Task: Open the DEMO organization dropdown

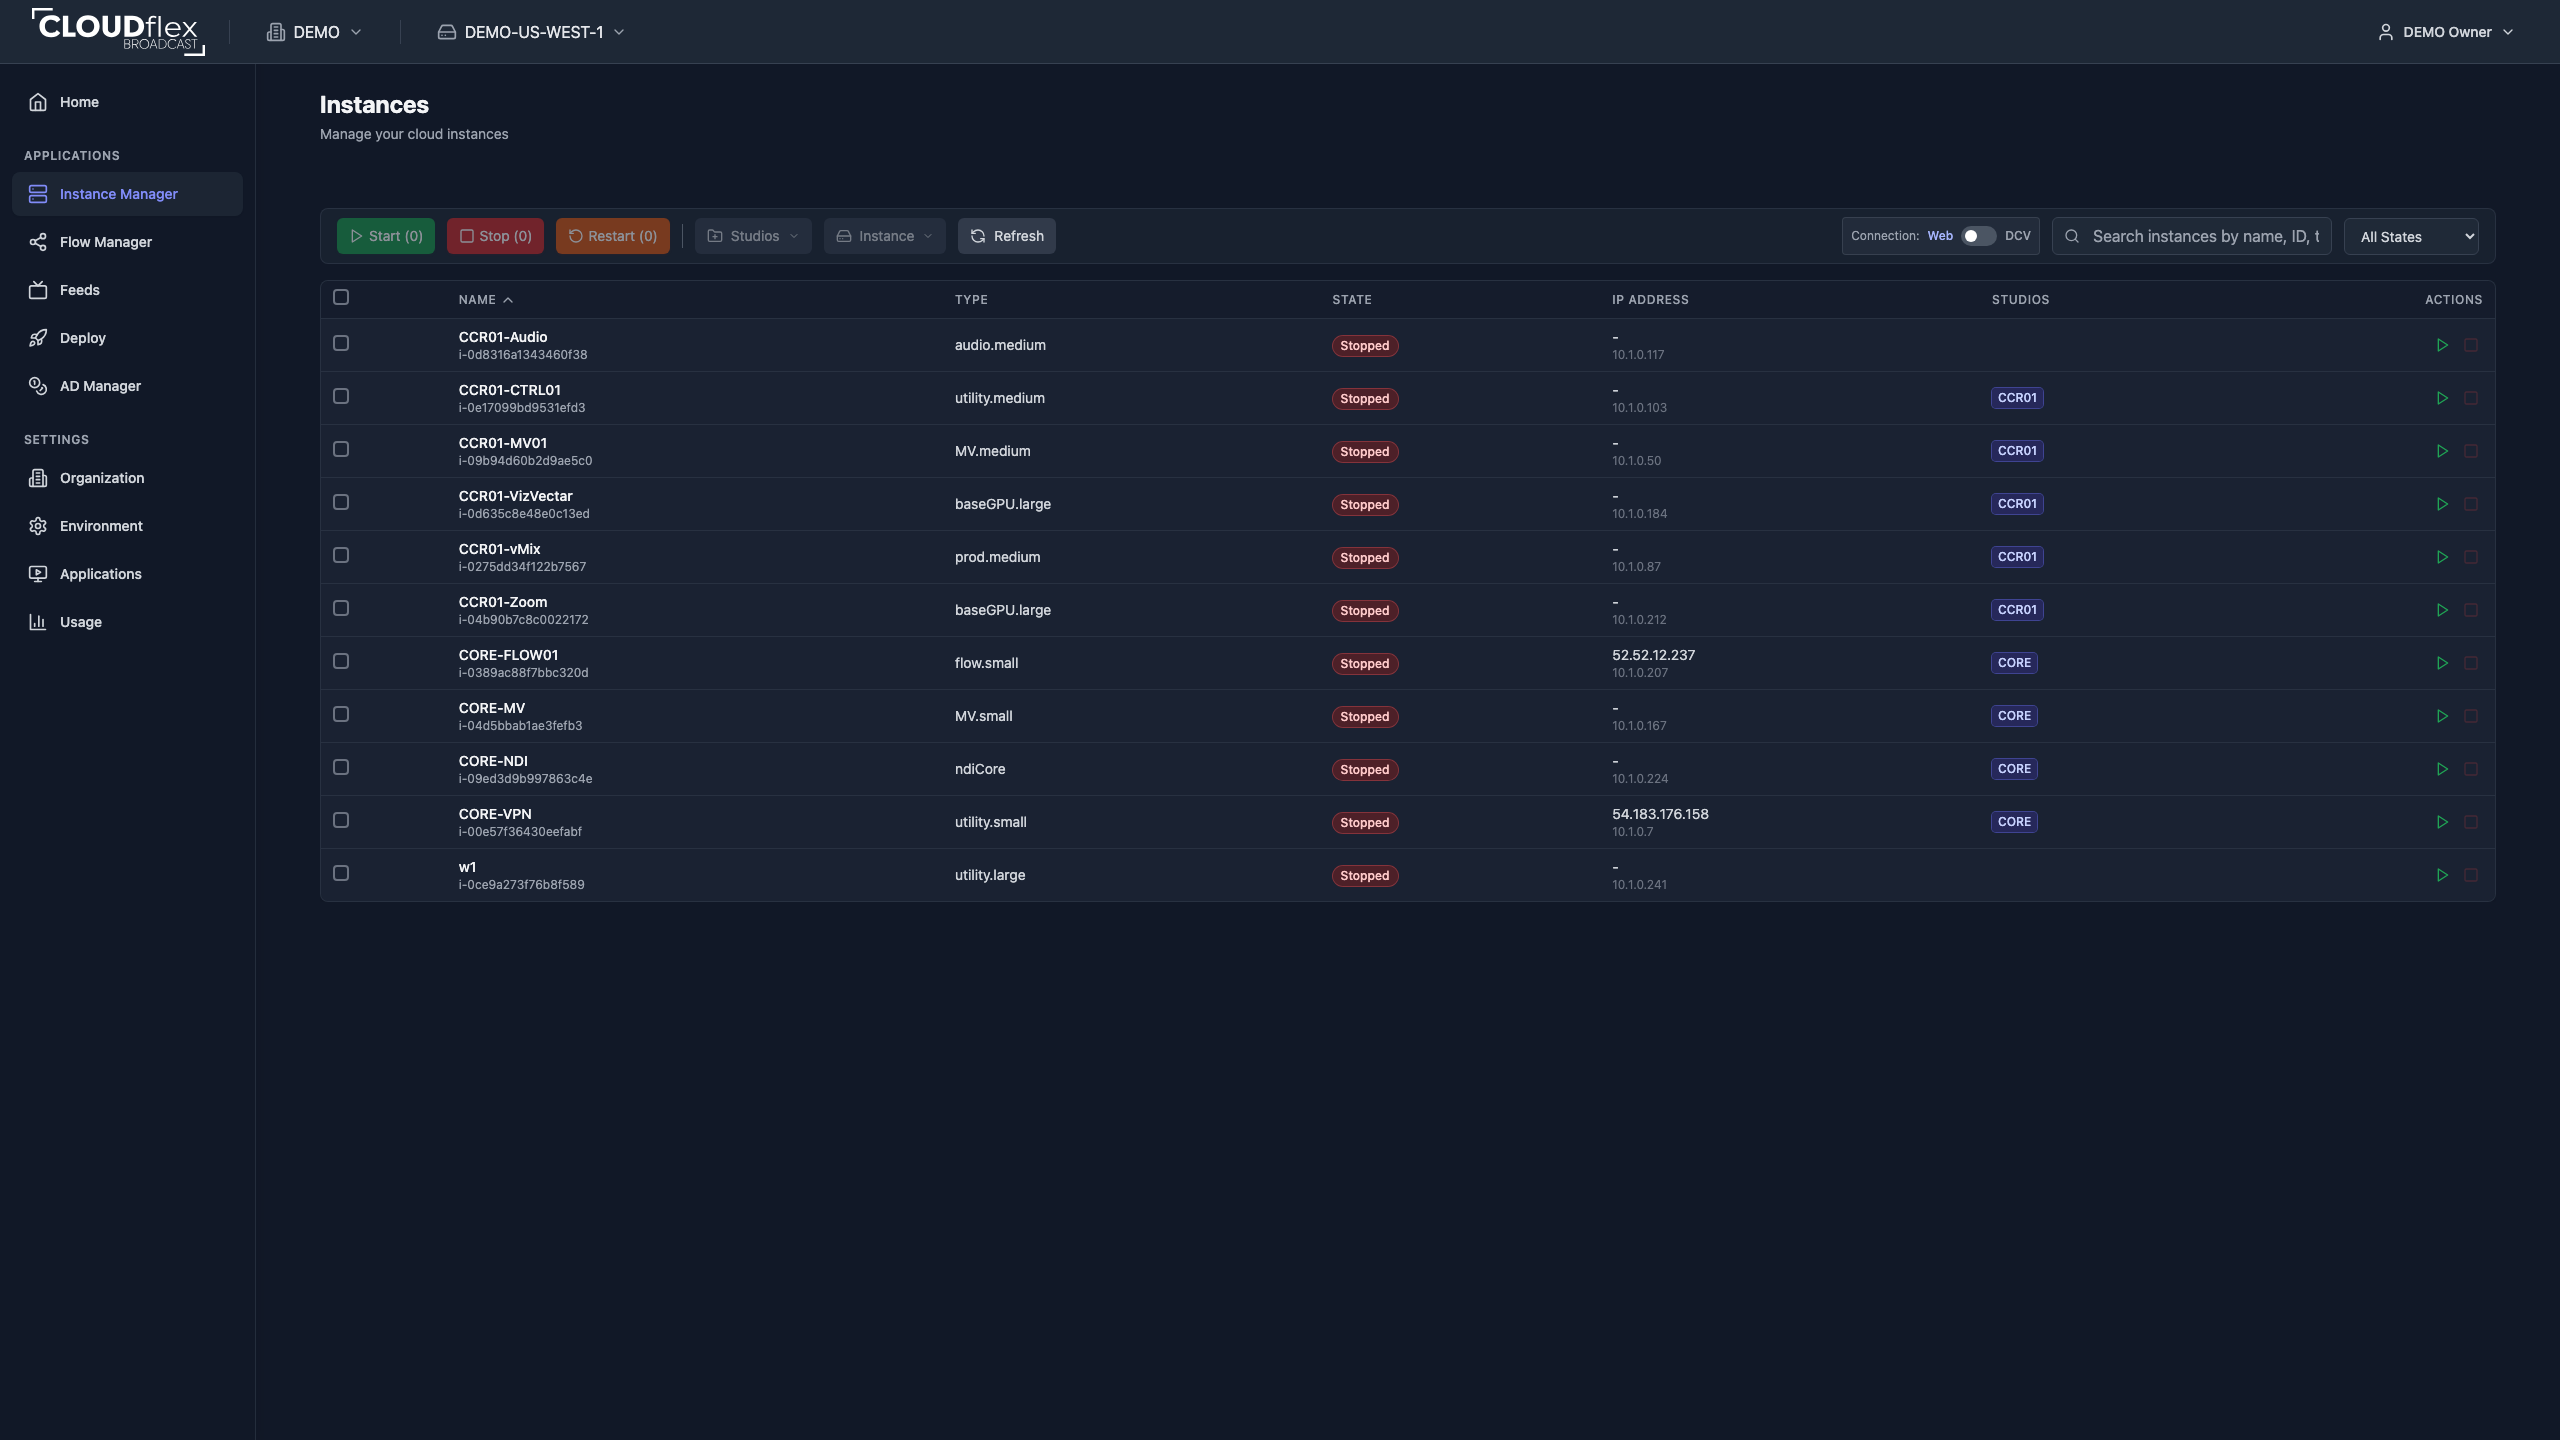Action: point(314,32)
